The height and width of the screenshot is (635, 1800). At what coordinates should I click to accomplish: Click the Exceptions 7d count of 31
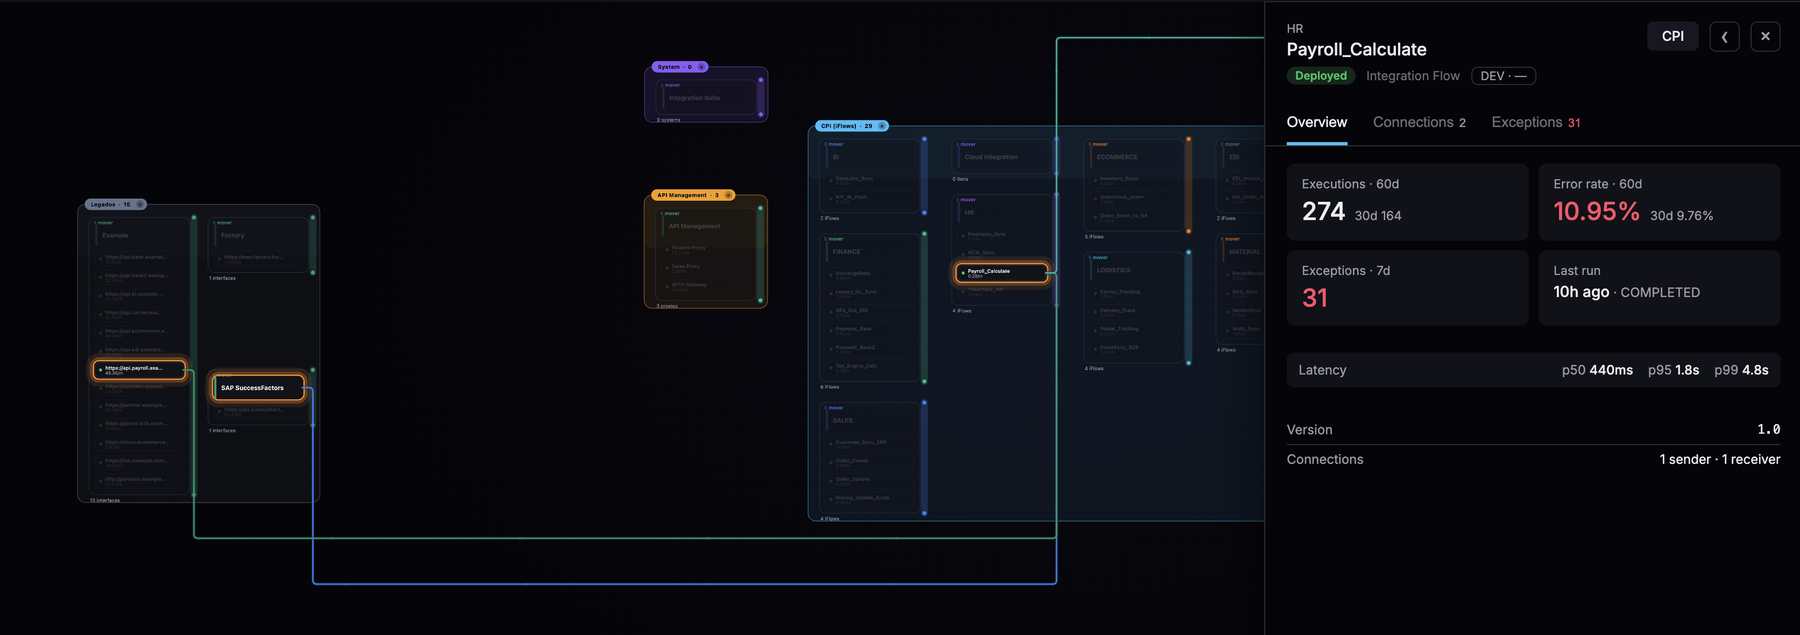[1315, 298]
